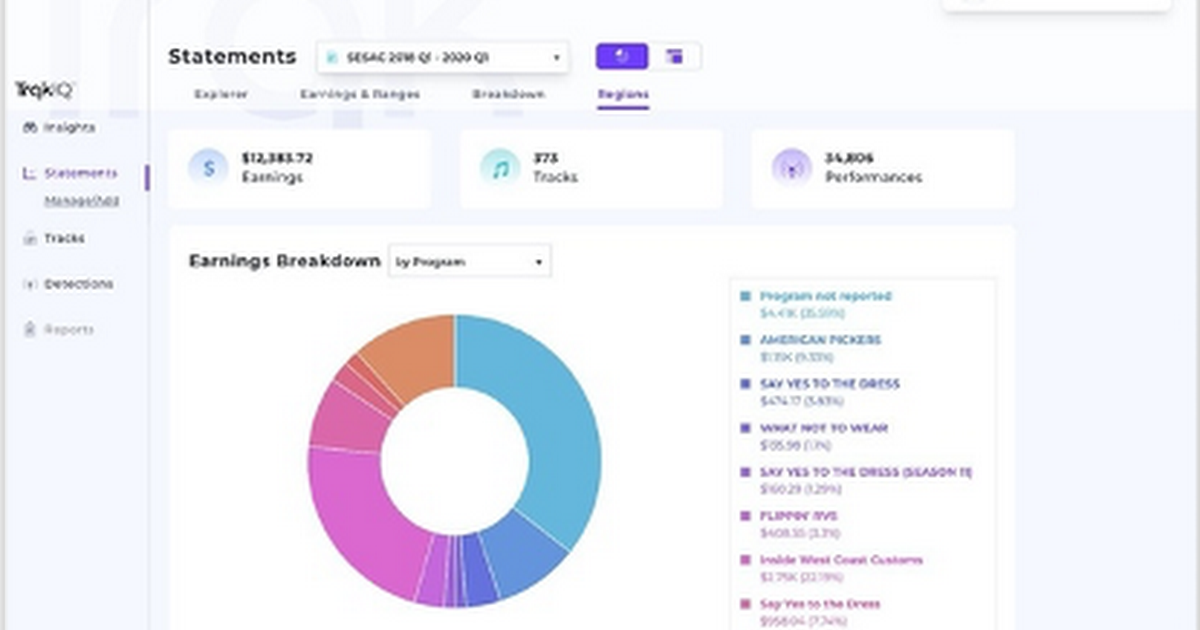The width and height of the screenshot is (1200, 630).
Task: Click the Statements chart icon in sidebar
Action: pos(29,174)
